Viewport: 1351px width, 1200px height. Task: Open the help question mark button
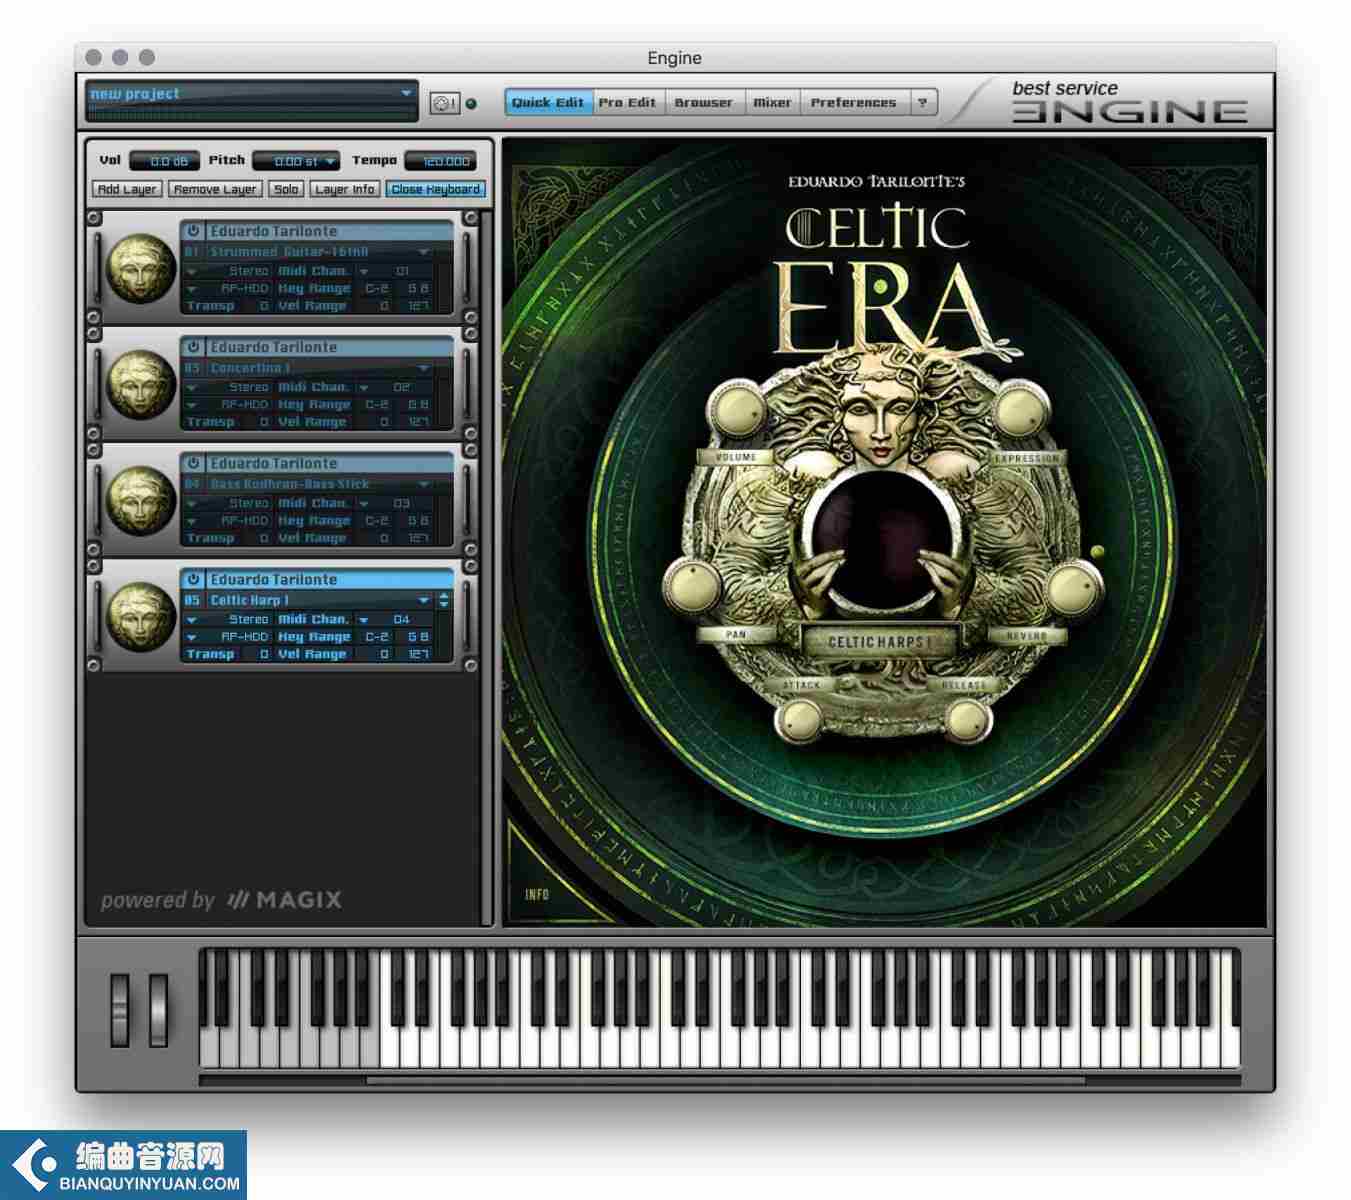(x=923, y=102)
